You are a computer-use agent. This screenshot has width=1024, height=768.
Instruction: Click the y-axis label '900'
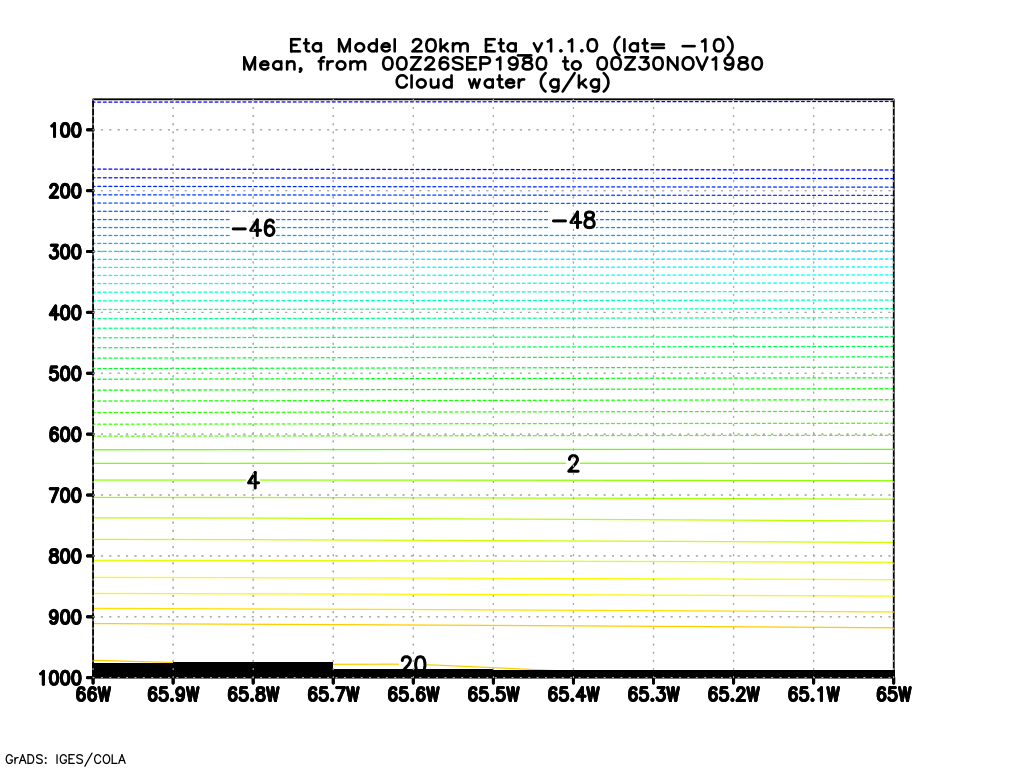tap(66, 617)
